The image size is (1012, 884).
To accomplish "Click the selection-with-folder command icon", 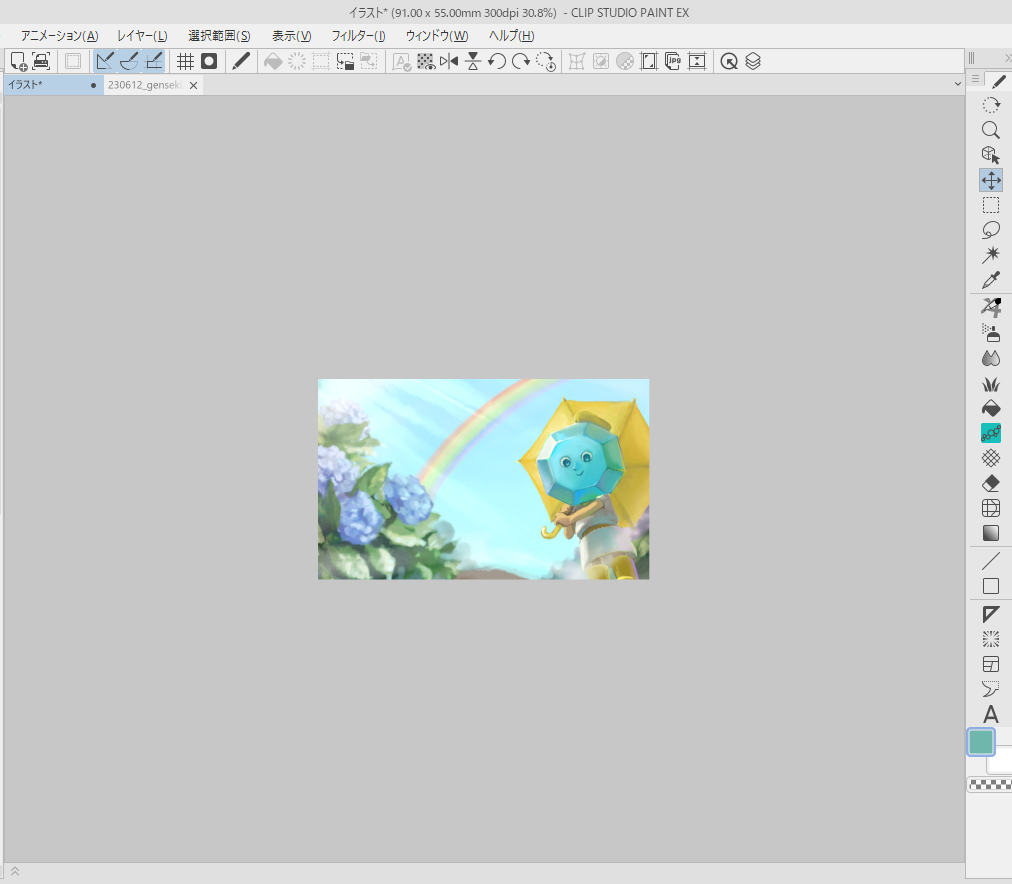I will (x=345, y=61).
